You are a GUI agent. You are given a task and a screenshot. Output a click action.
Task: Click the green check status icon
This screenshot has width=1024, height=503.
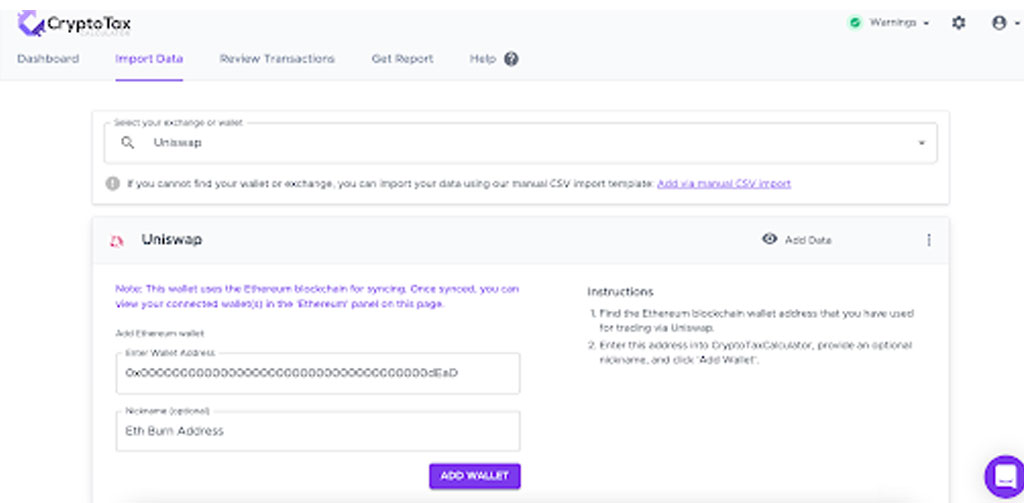tap(854, 23)
